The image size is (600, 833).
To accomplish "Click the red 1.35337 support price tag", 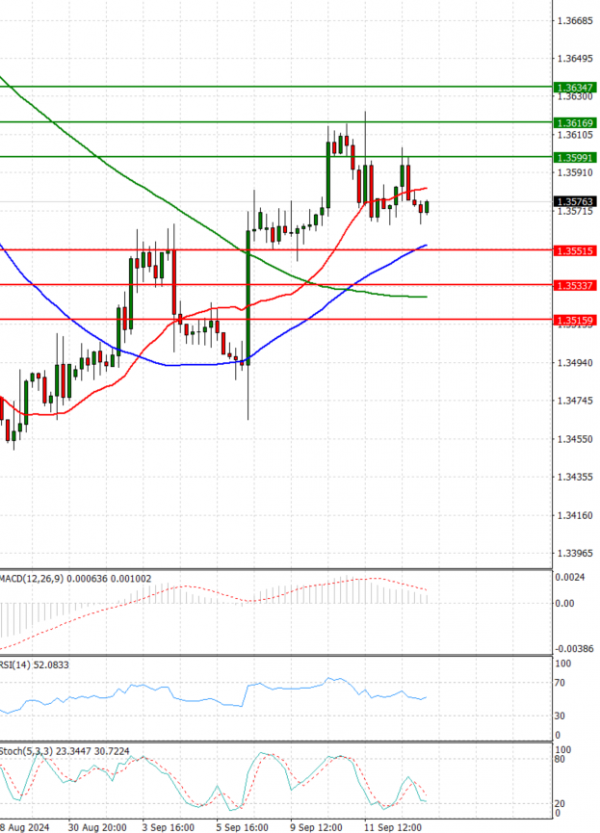I will point(575,286).
